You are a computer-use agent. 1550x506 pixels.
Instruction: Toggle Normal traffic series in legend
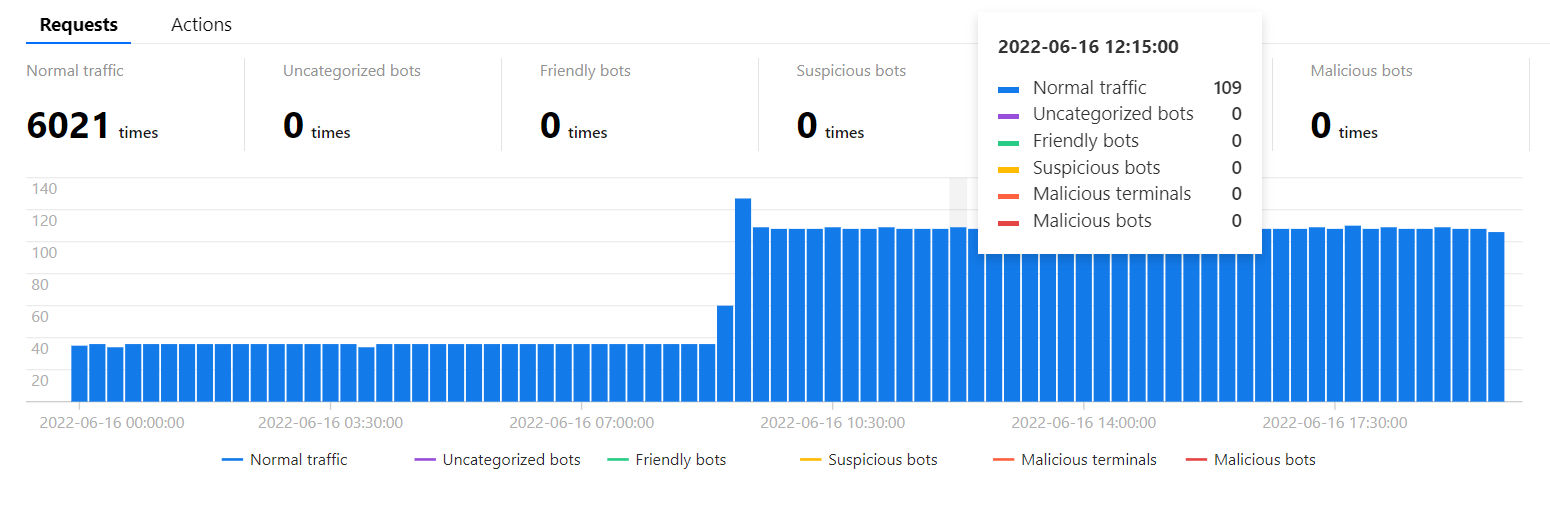tap(298, 460)
